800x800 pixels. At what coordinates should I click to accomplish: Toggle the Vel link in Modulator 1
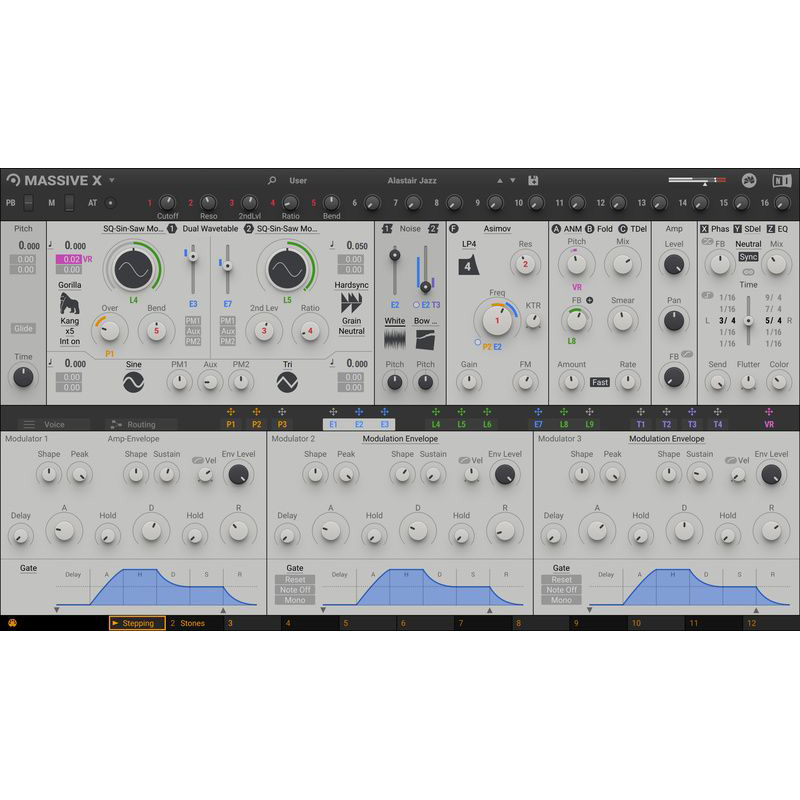(198, 460)
